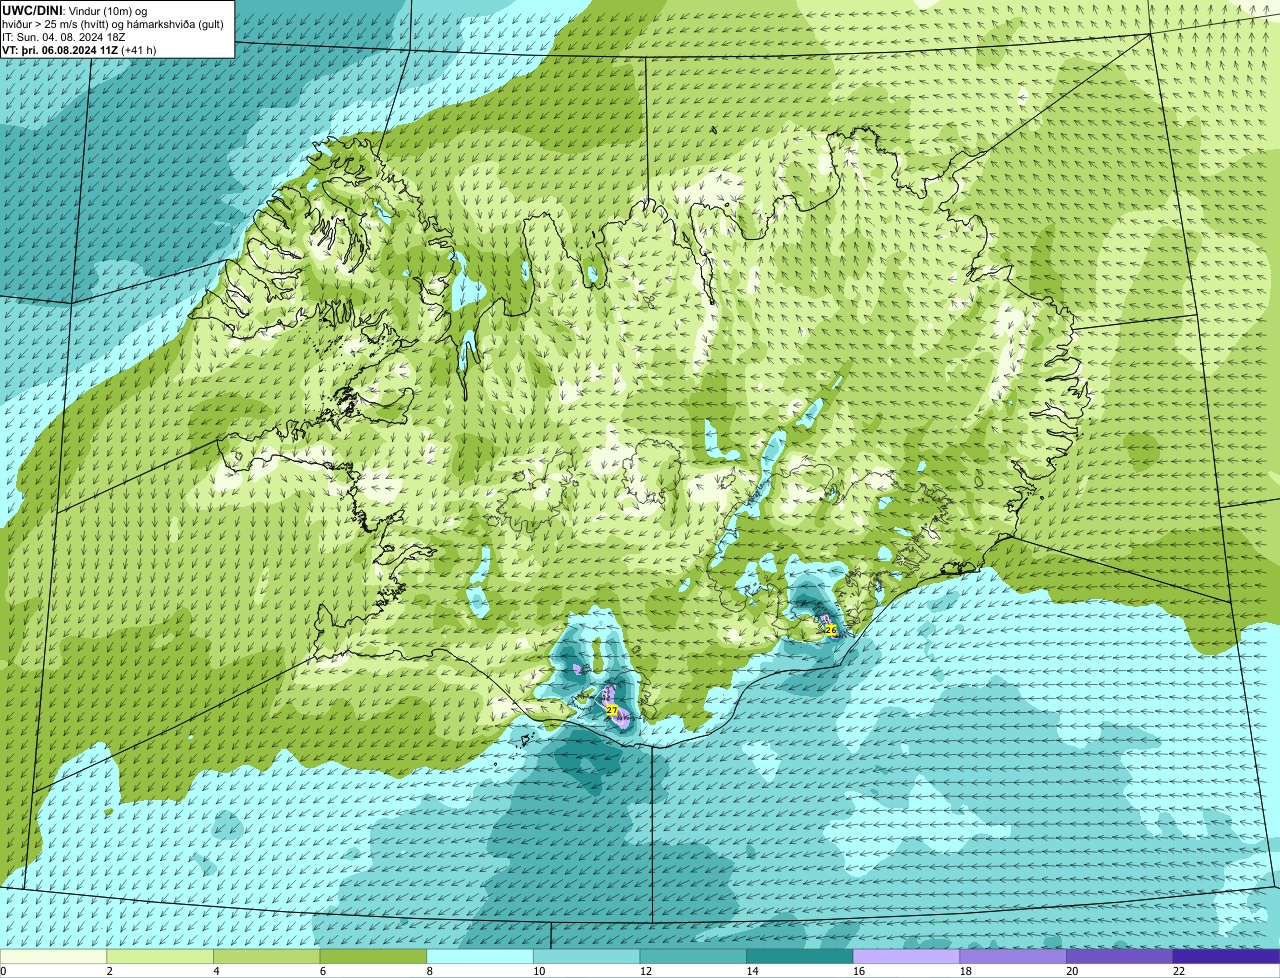Select the dark indigo legend swatch above 22

pos(1226,956)
